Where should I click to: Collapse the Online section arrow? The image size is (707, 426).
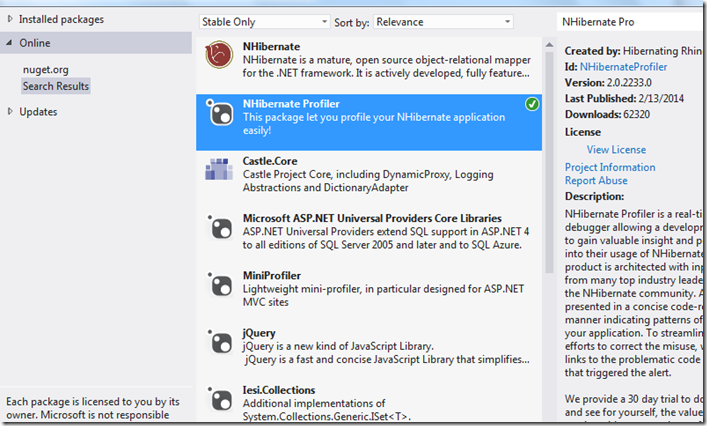point(9,43)
